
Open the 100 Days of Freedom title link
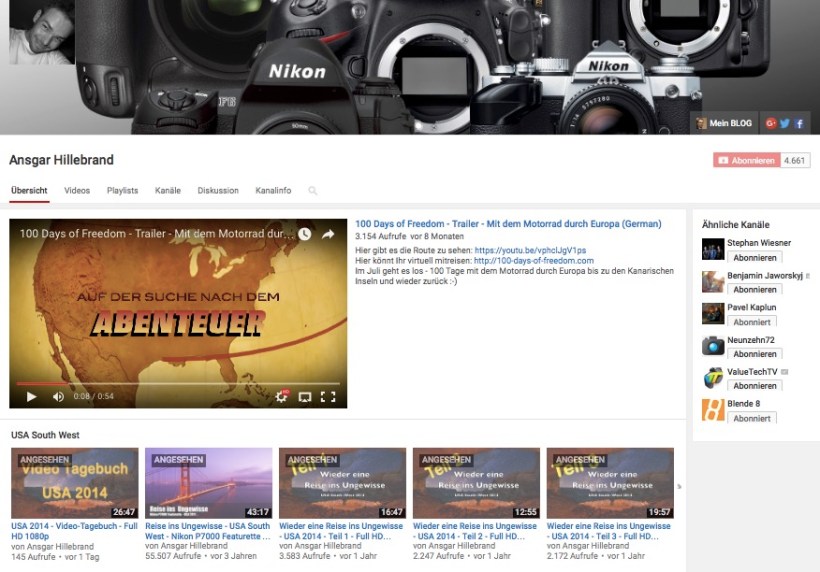click(x=508, y=224)
